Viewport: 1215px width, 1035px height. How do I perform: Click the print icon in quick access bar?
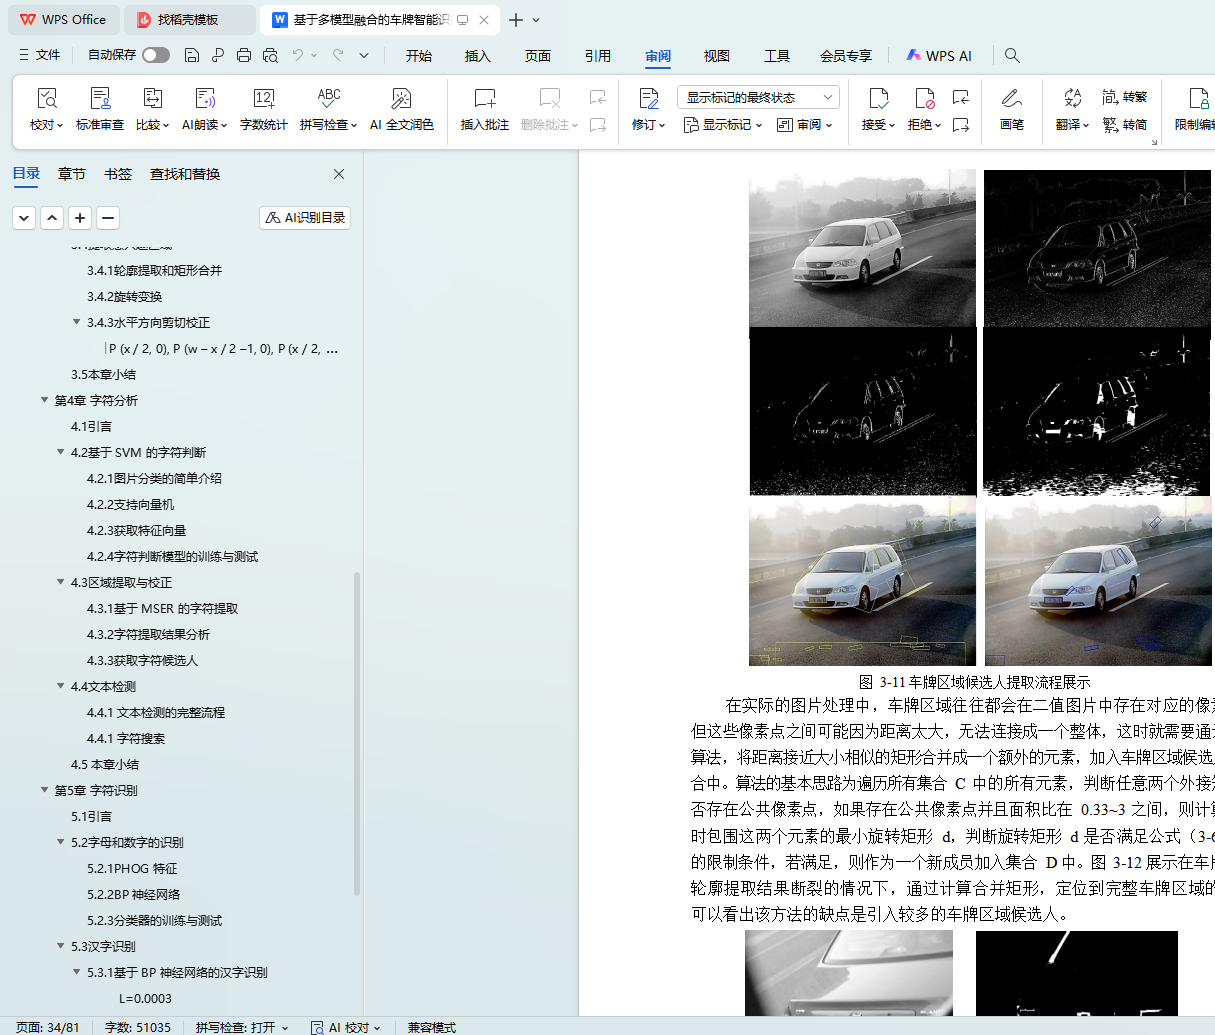(x=244, y=56)
